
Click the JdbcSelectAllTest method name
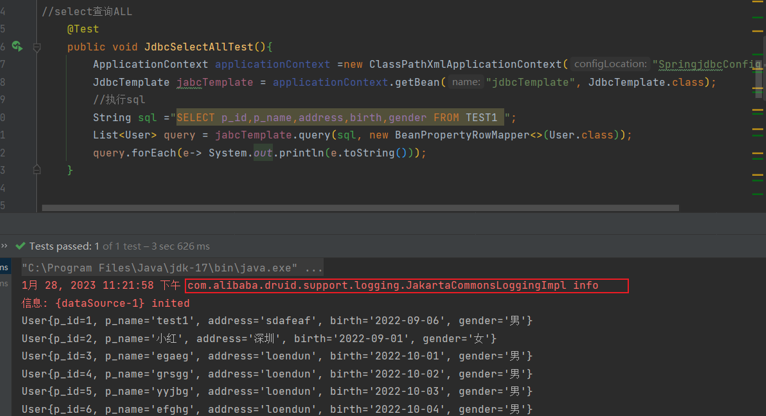coord(198,47)
